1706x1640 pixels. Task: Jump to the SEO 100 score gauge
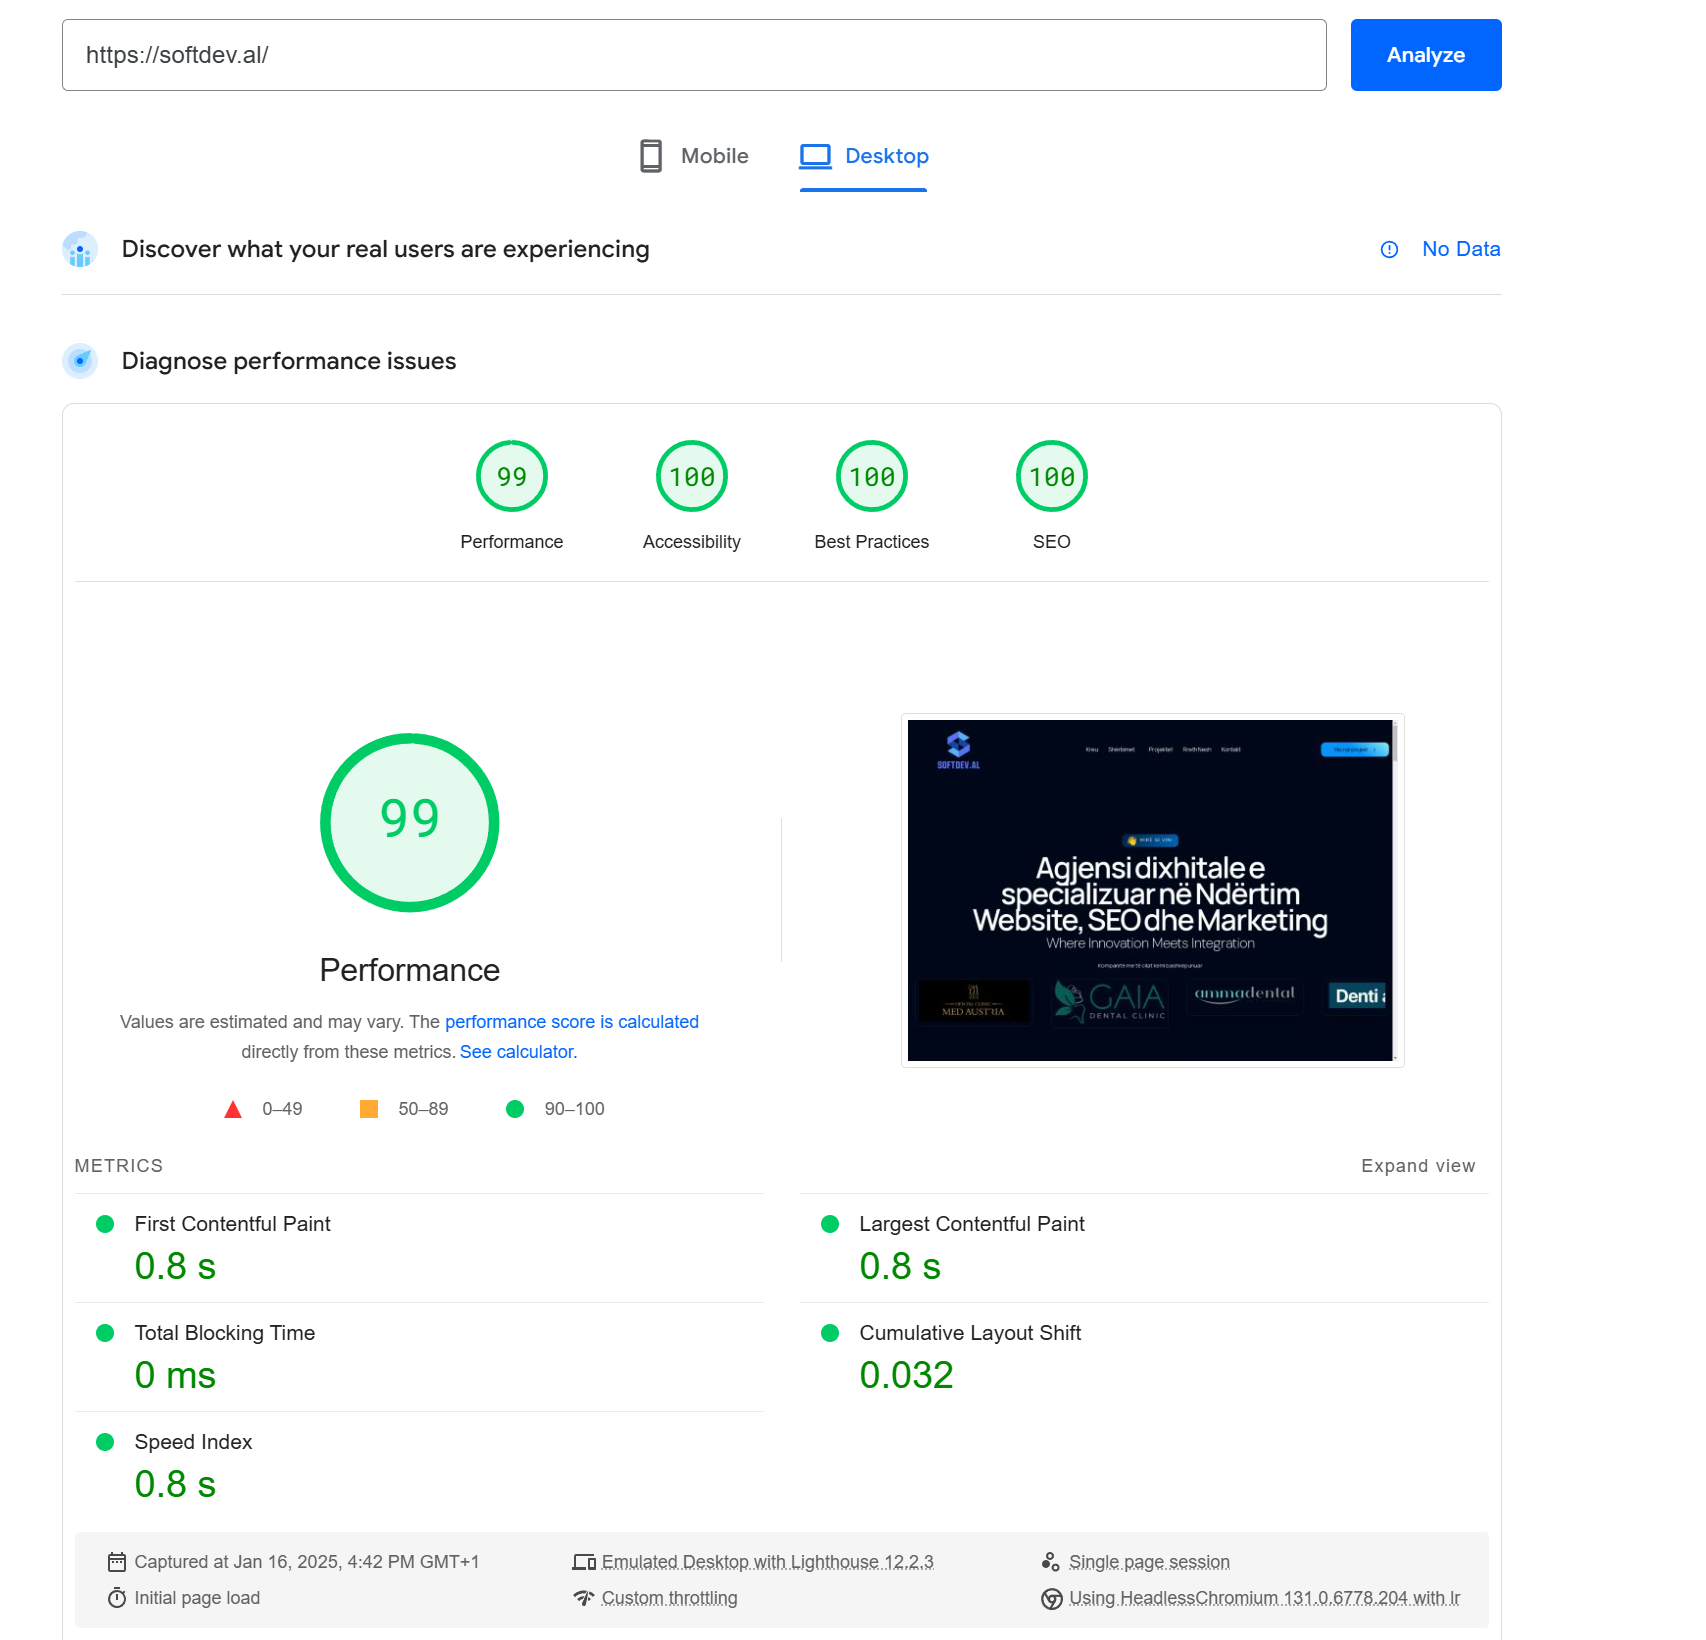[x=1052, y=476]
